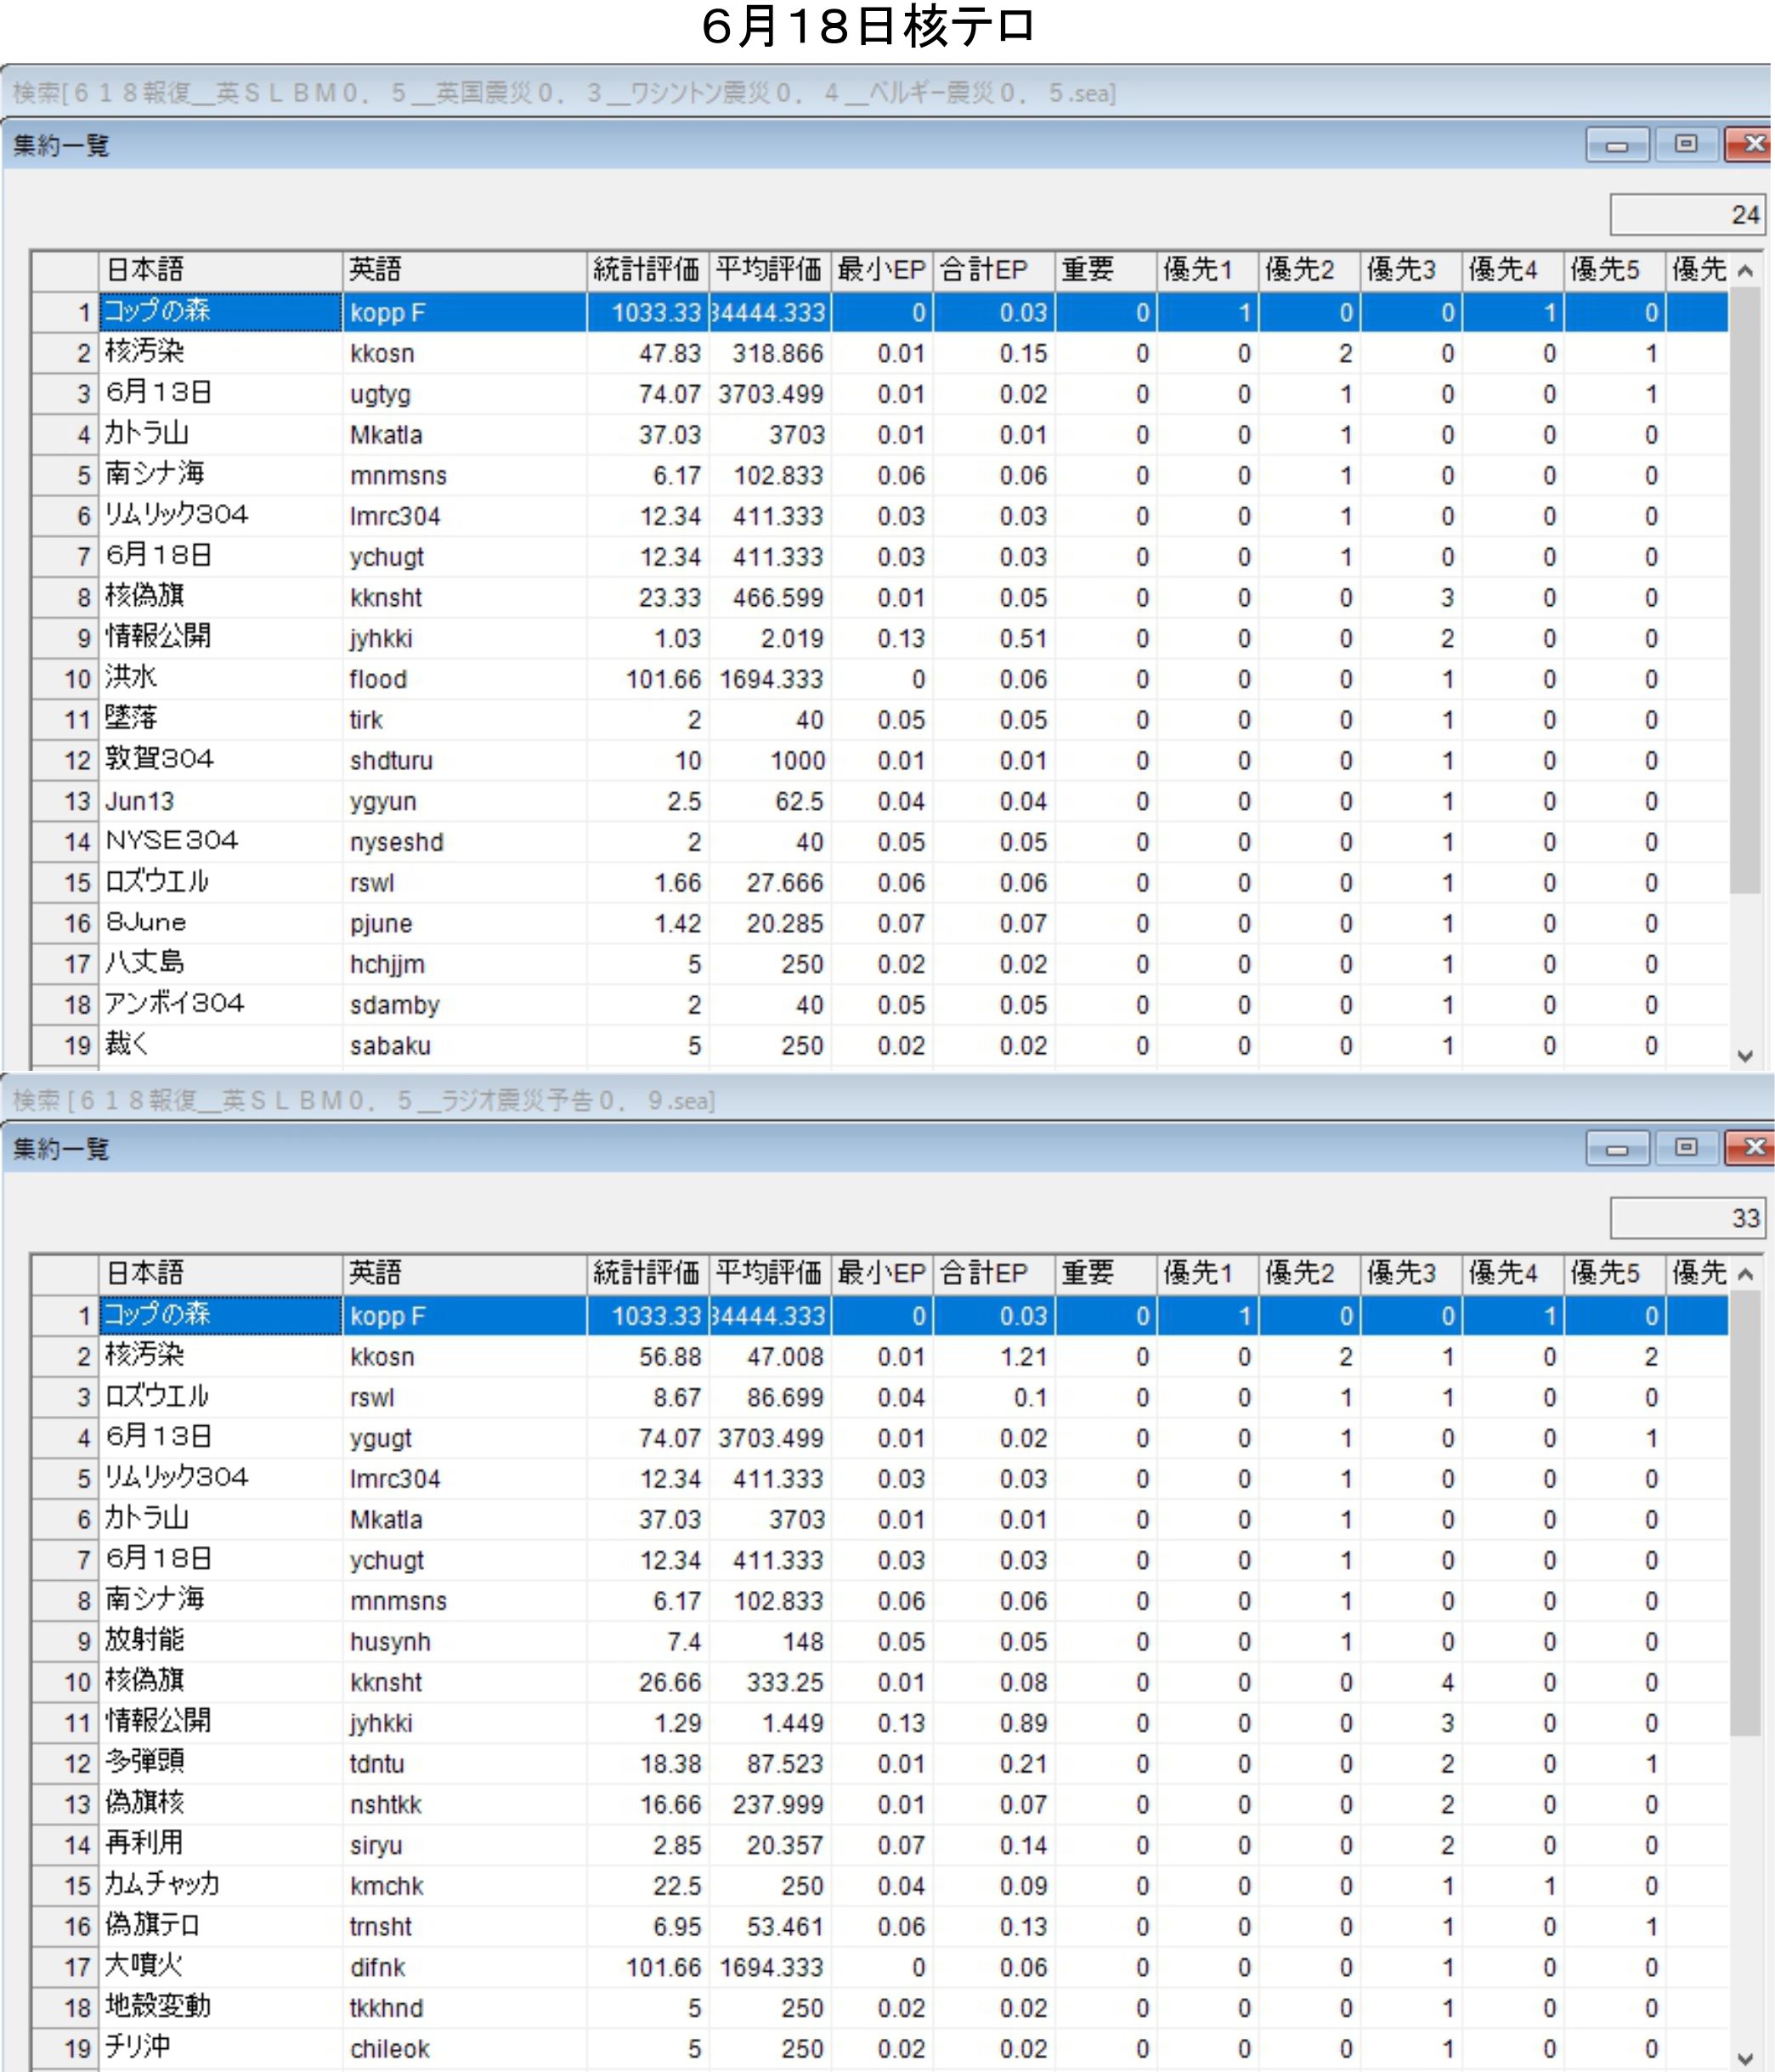
Task: Maximize the upper 集約一覧 window
Action: [x=1685, y=145]
